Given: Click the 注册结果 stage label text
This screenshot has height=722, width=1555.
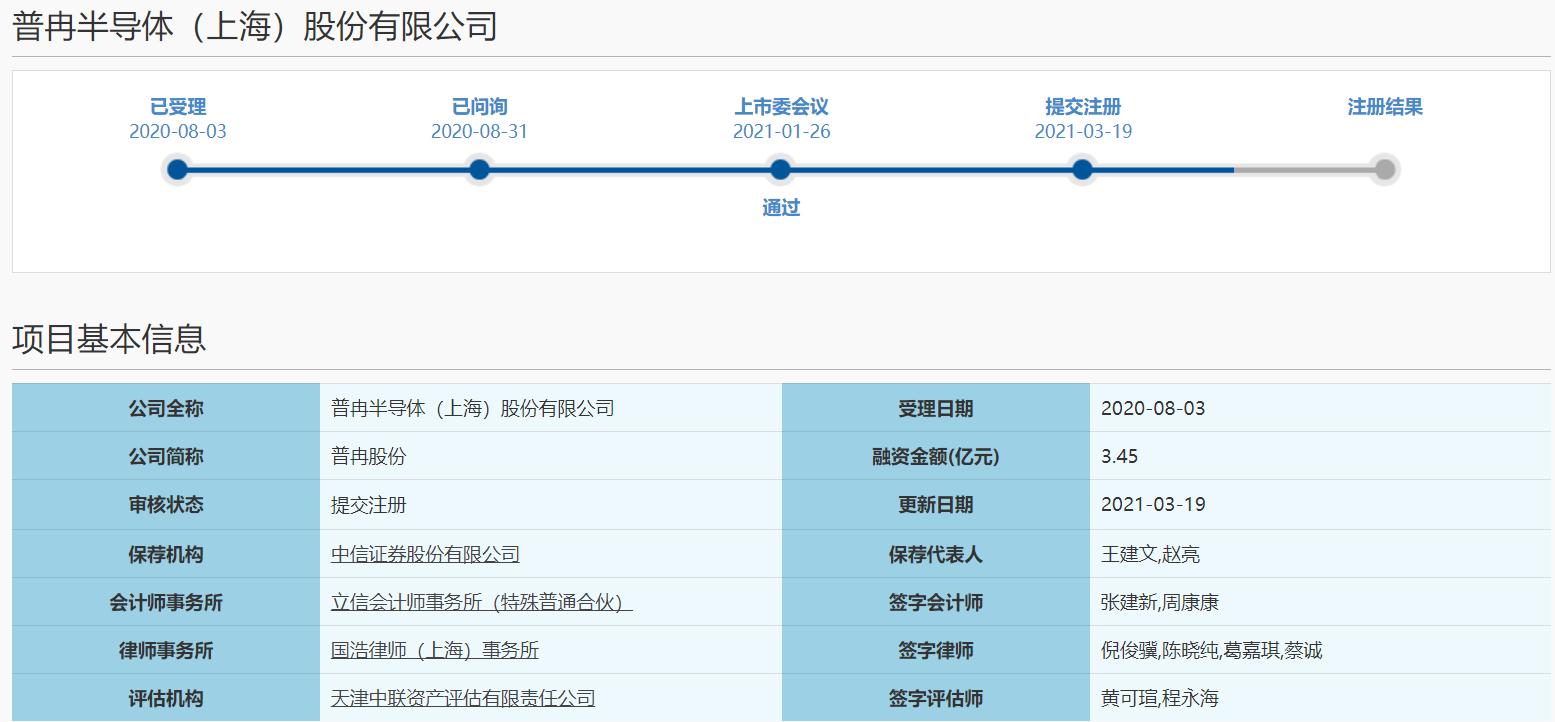Looking at the screenshot, I should click(1385, 107).
